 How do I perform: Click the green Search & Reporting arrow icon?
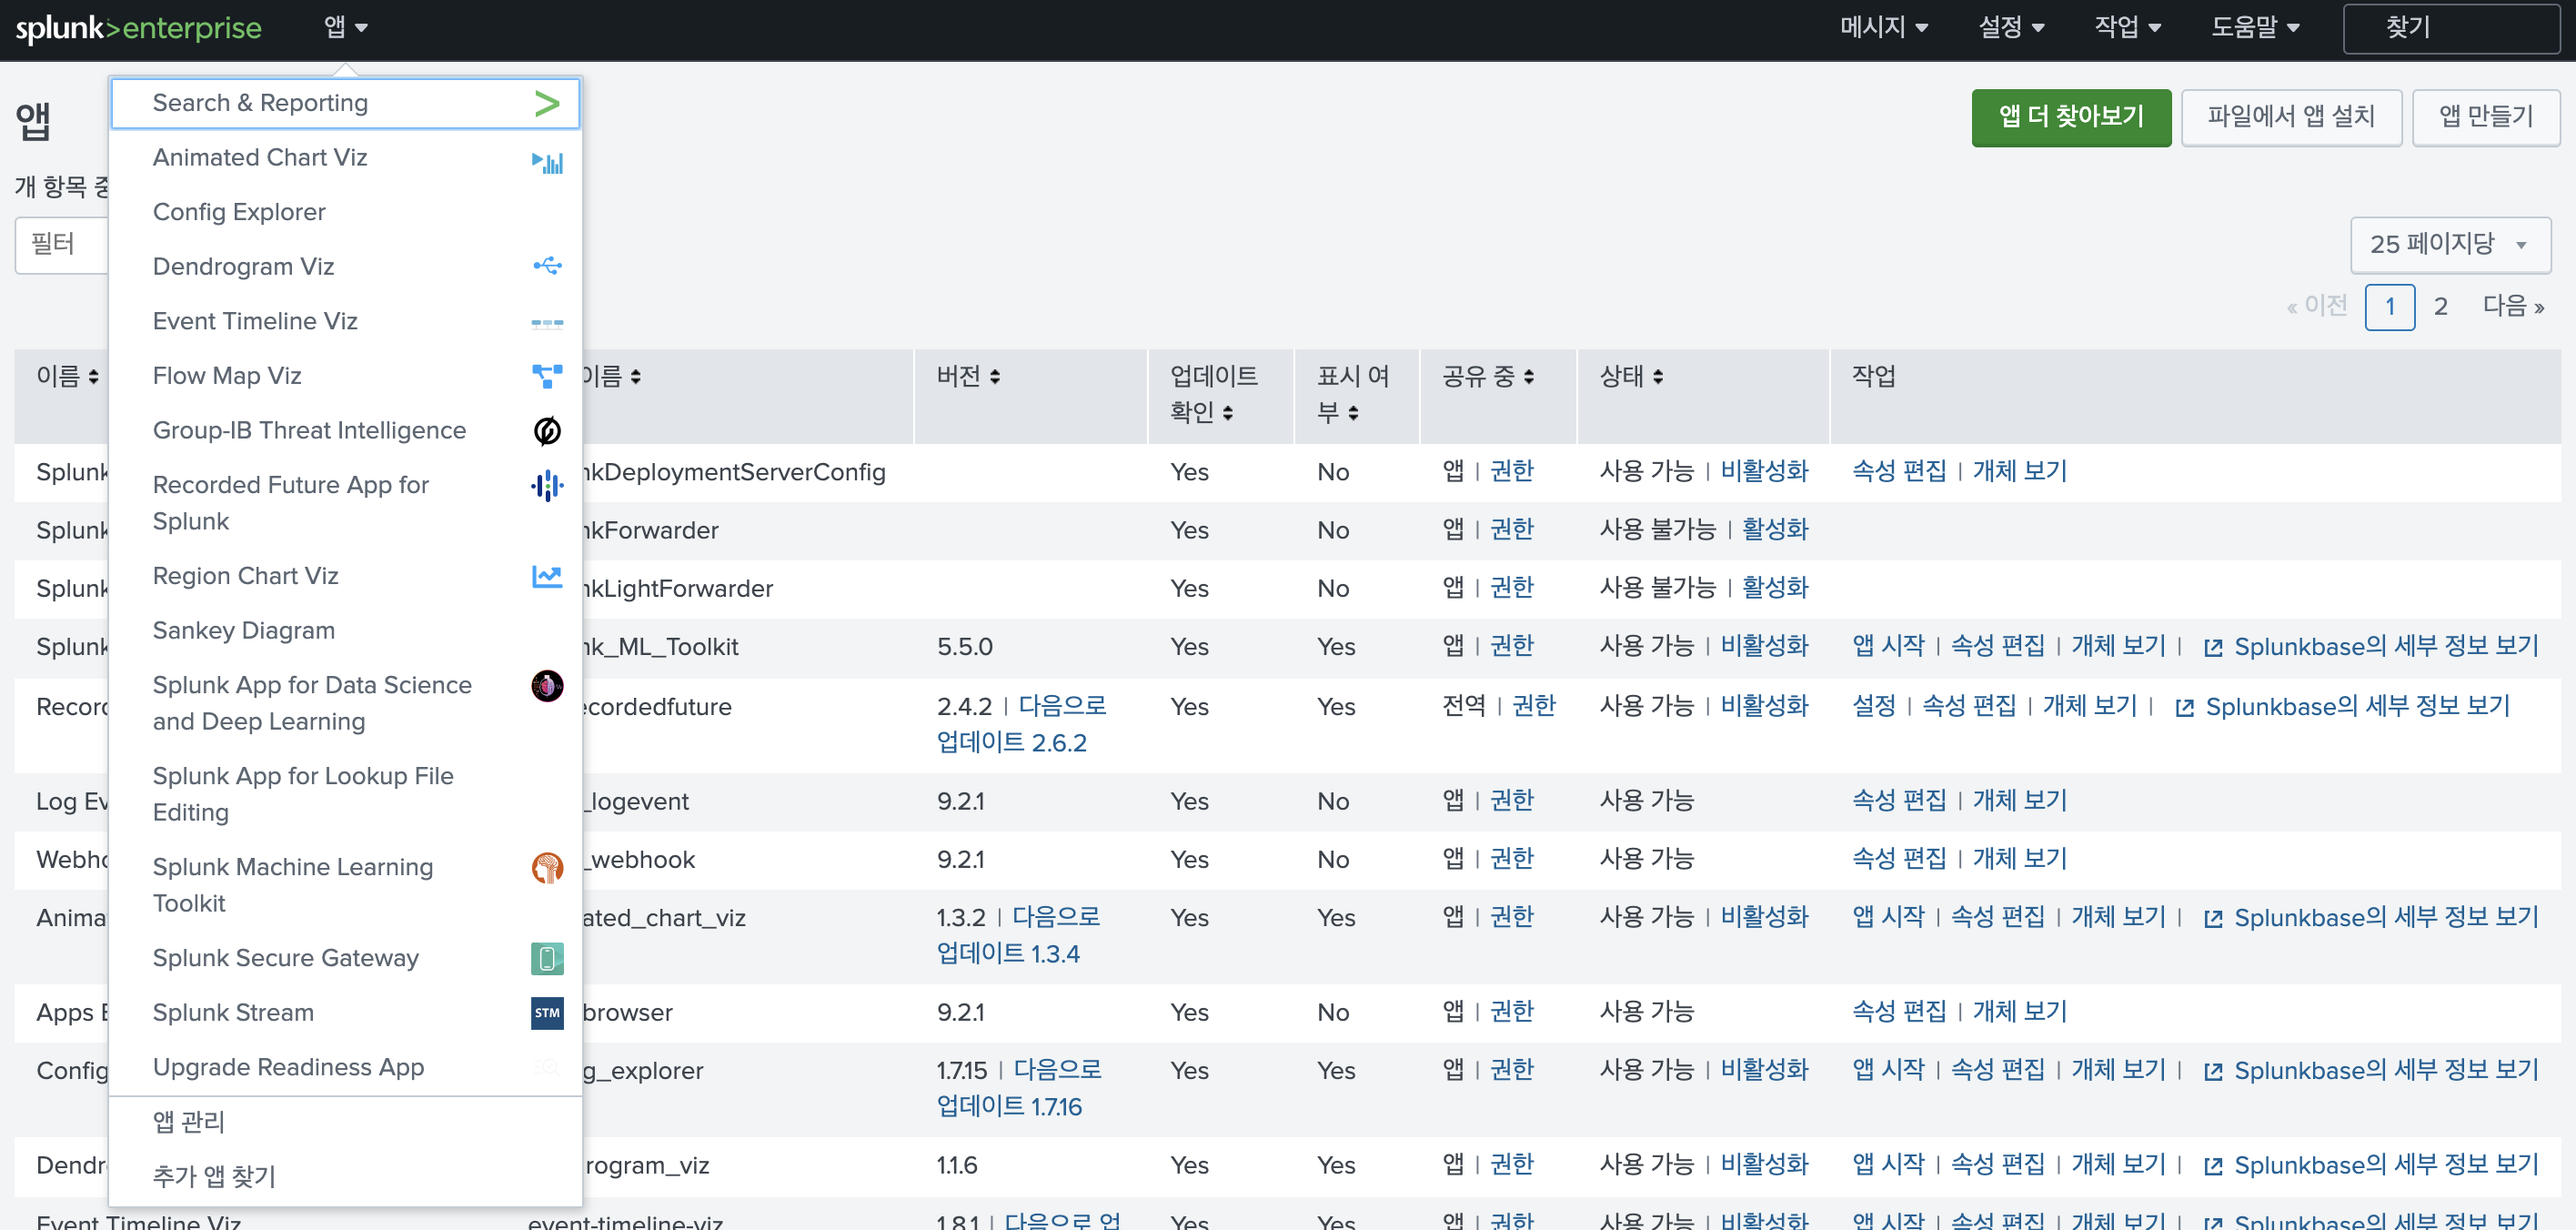547,103
